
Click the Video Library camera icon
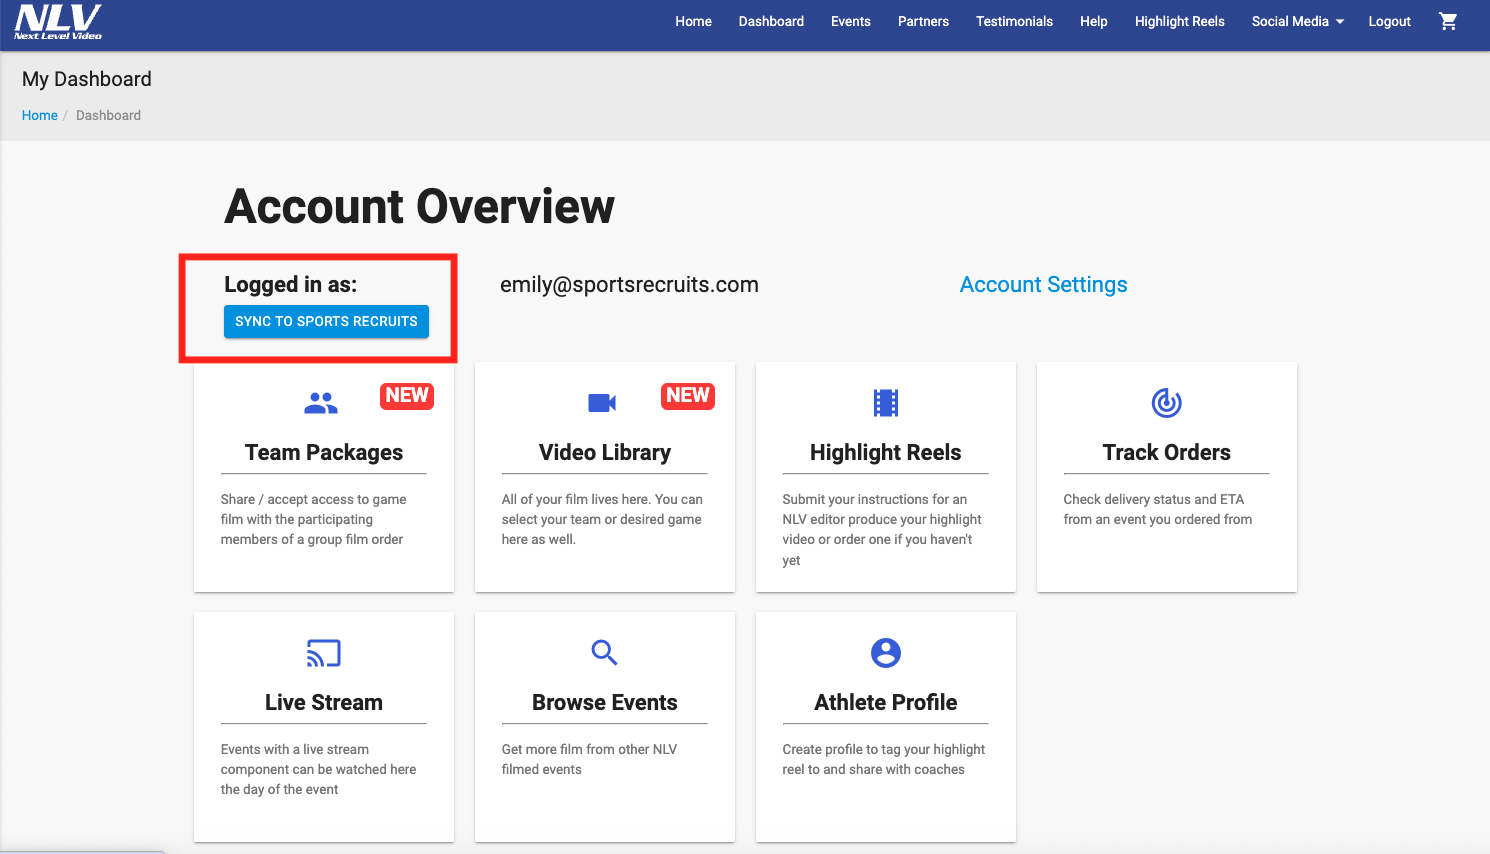pos(602,403)
